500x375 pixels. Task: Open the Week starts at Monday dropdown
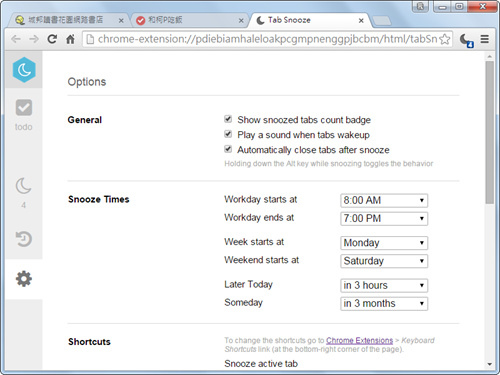pyautogui.click(x=384, y=243)
